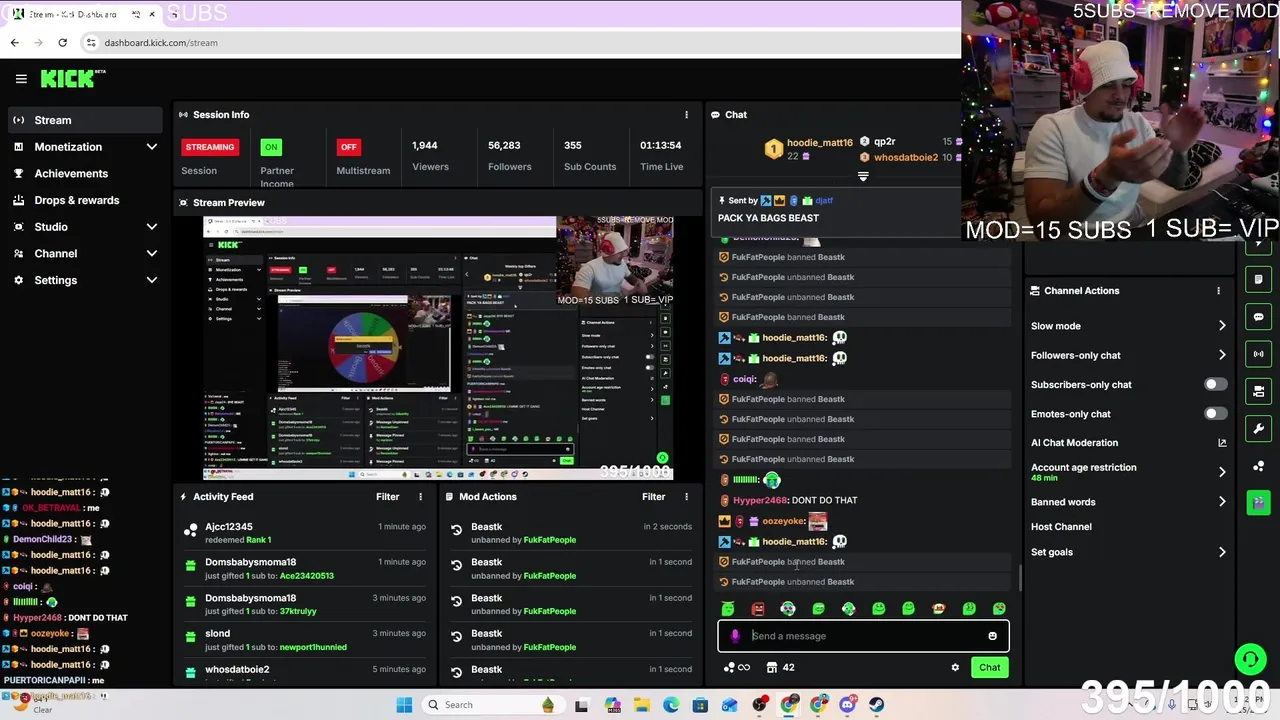Viewport: 1280px width, 720px height.
Task: Click the stream preview thumbnail
Action: tap(438, 348)
